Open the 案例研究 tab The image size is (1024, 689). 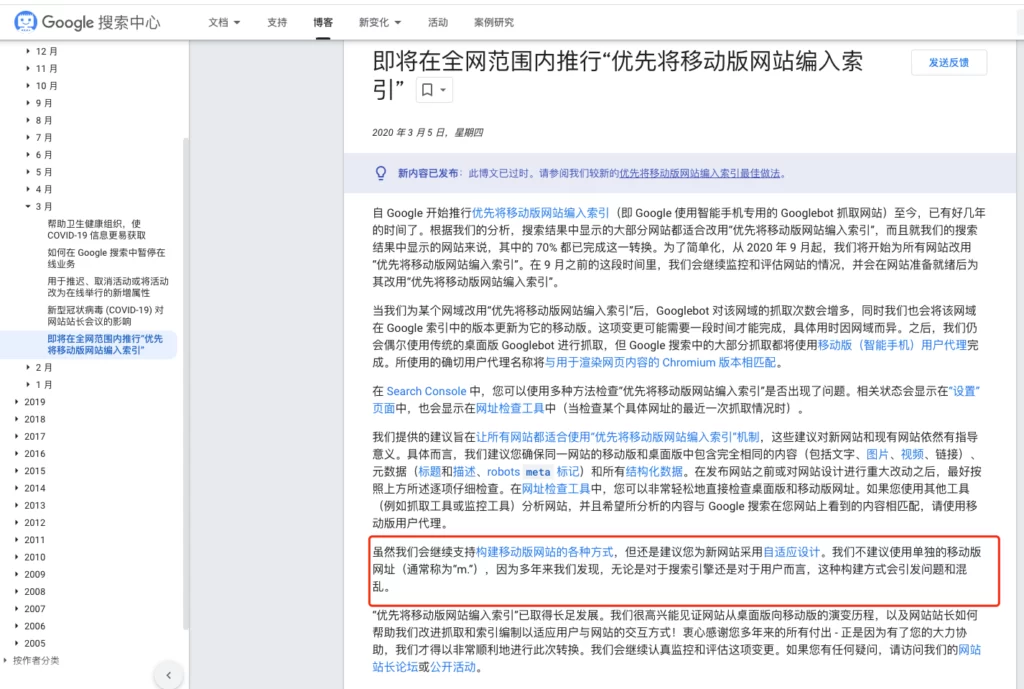click(494, 22)
